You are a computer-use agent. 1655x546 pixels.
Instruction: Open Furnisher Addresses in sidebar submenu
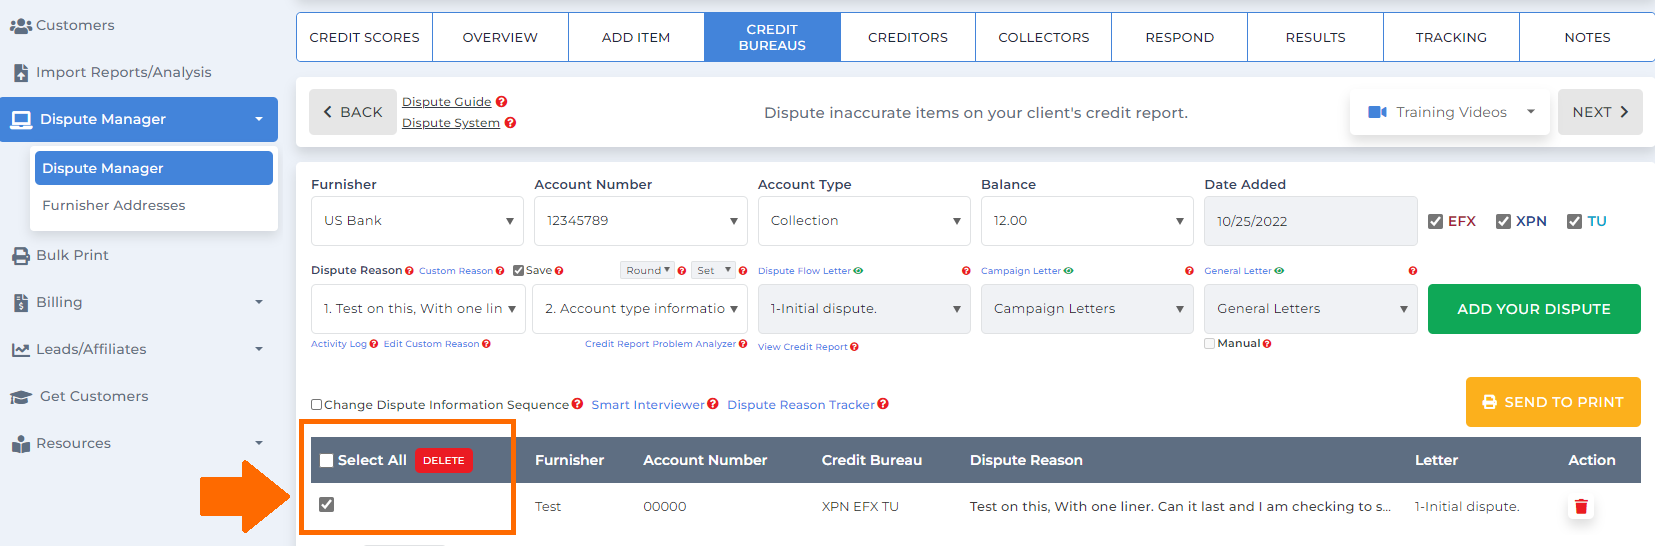(x=114, y=206)
